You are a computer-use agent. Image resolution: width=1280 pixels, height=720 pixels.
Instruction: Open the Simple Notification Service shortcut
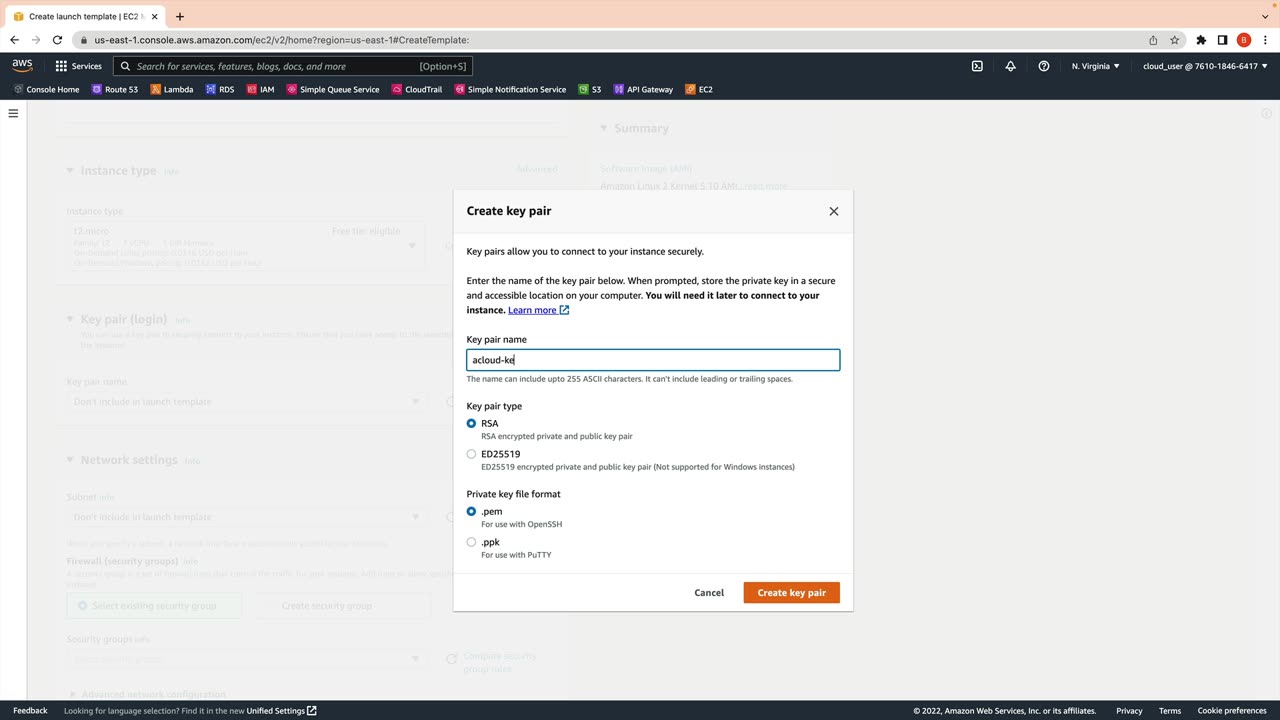pyautogui.click(x=510, y=89)
